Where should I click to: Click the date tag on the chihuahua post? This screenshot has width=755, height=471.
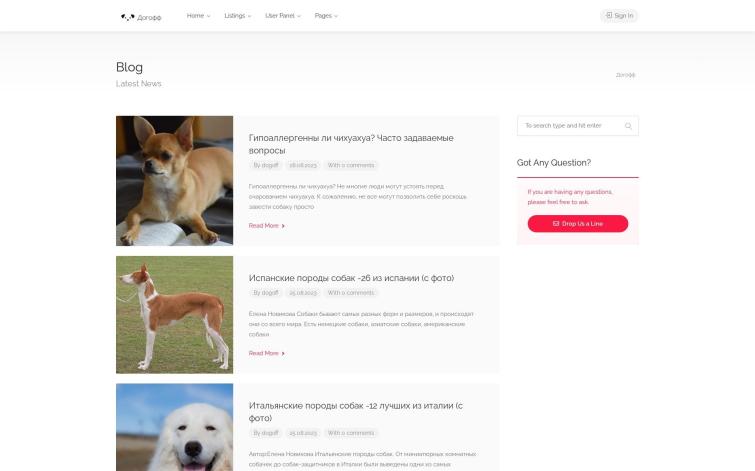(x=303, y=165)
